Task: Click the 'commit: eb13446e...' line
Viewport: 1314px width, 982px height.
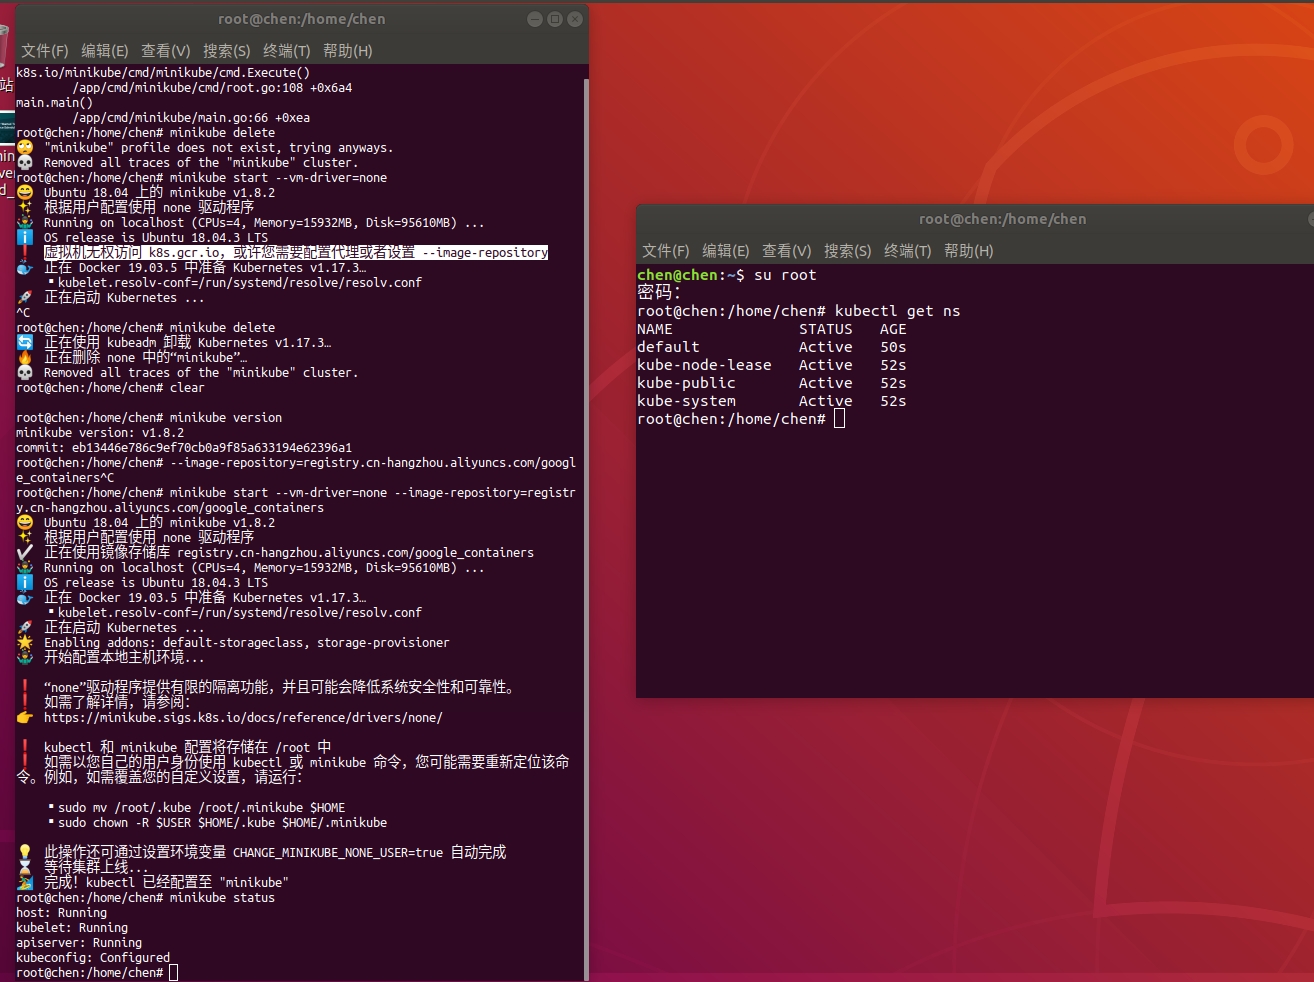Action: 184,448
